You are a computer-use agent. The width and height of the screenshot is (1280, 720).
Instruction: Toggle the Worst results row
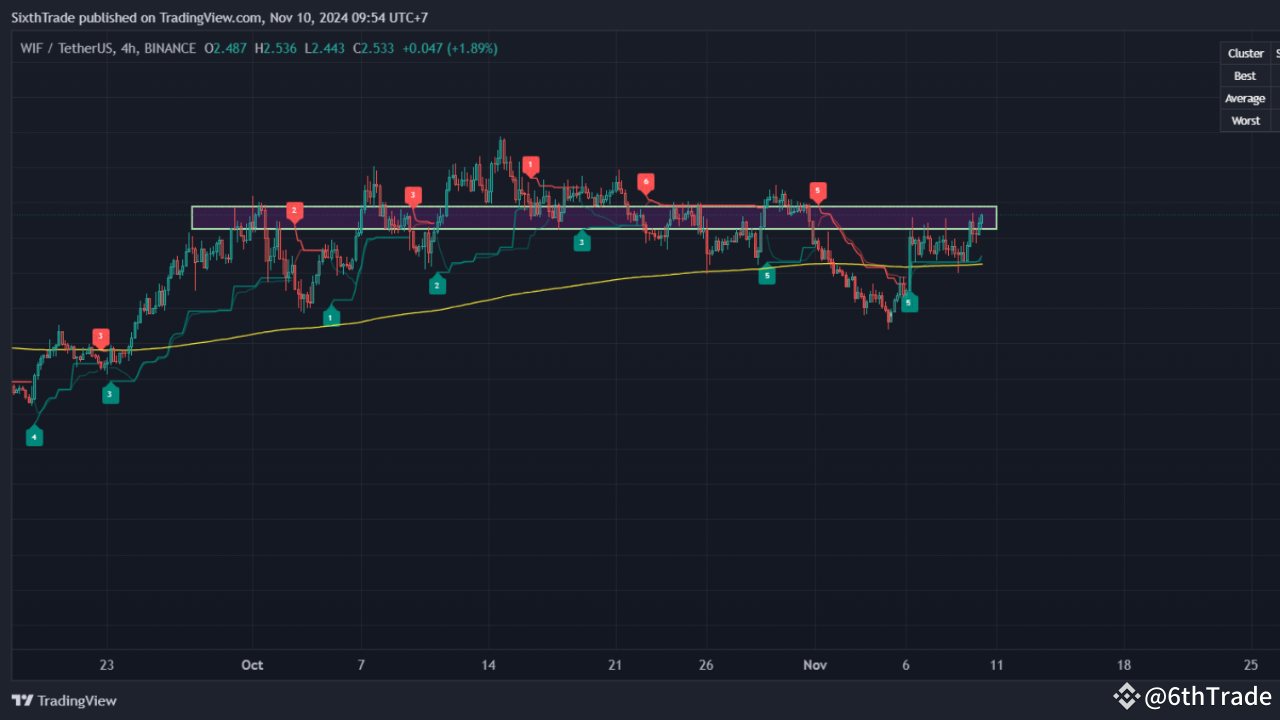[x=1245, y=120]
